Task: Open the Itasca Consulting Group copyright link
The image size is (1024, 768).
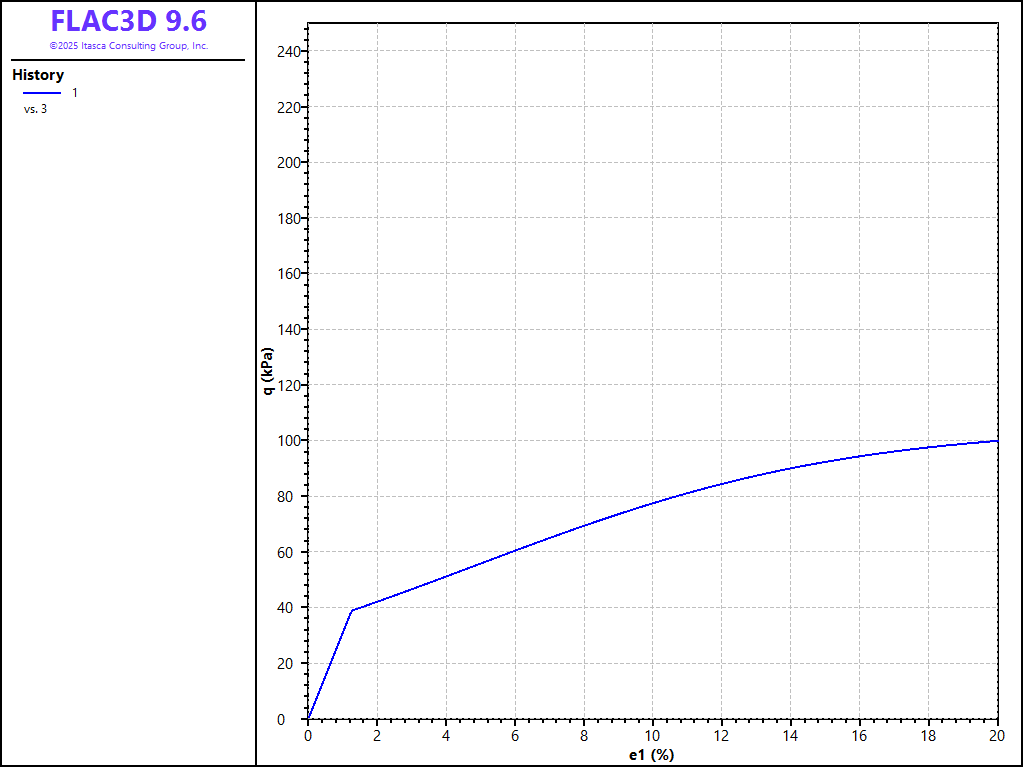Action: point(128,46)
